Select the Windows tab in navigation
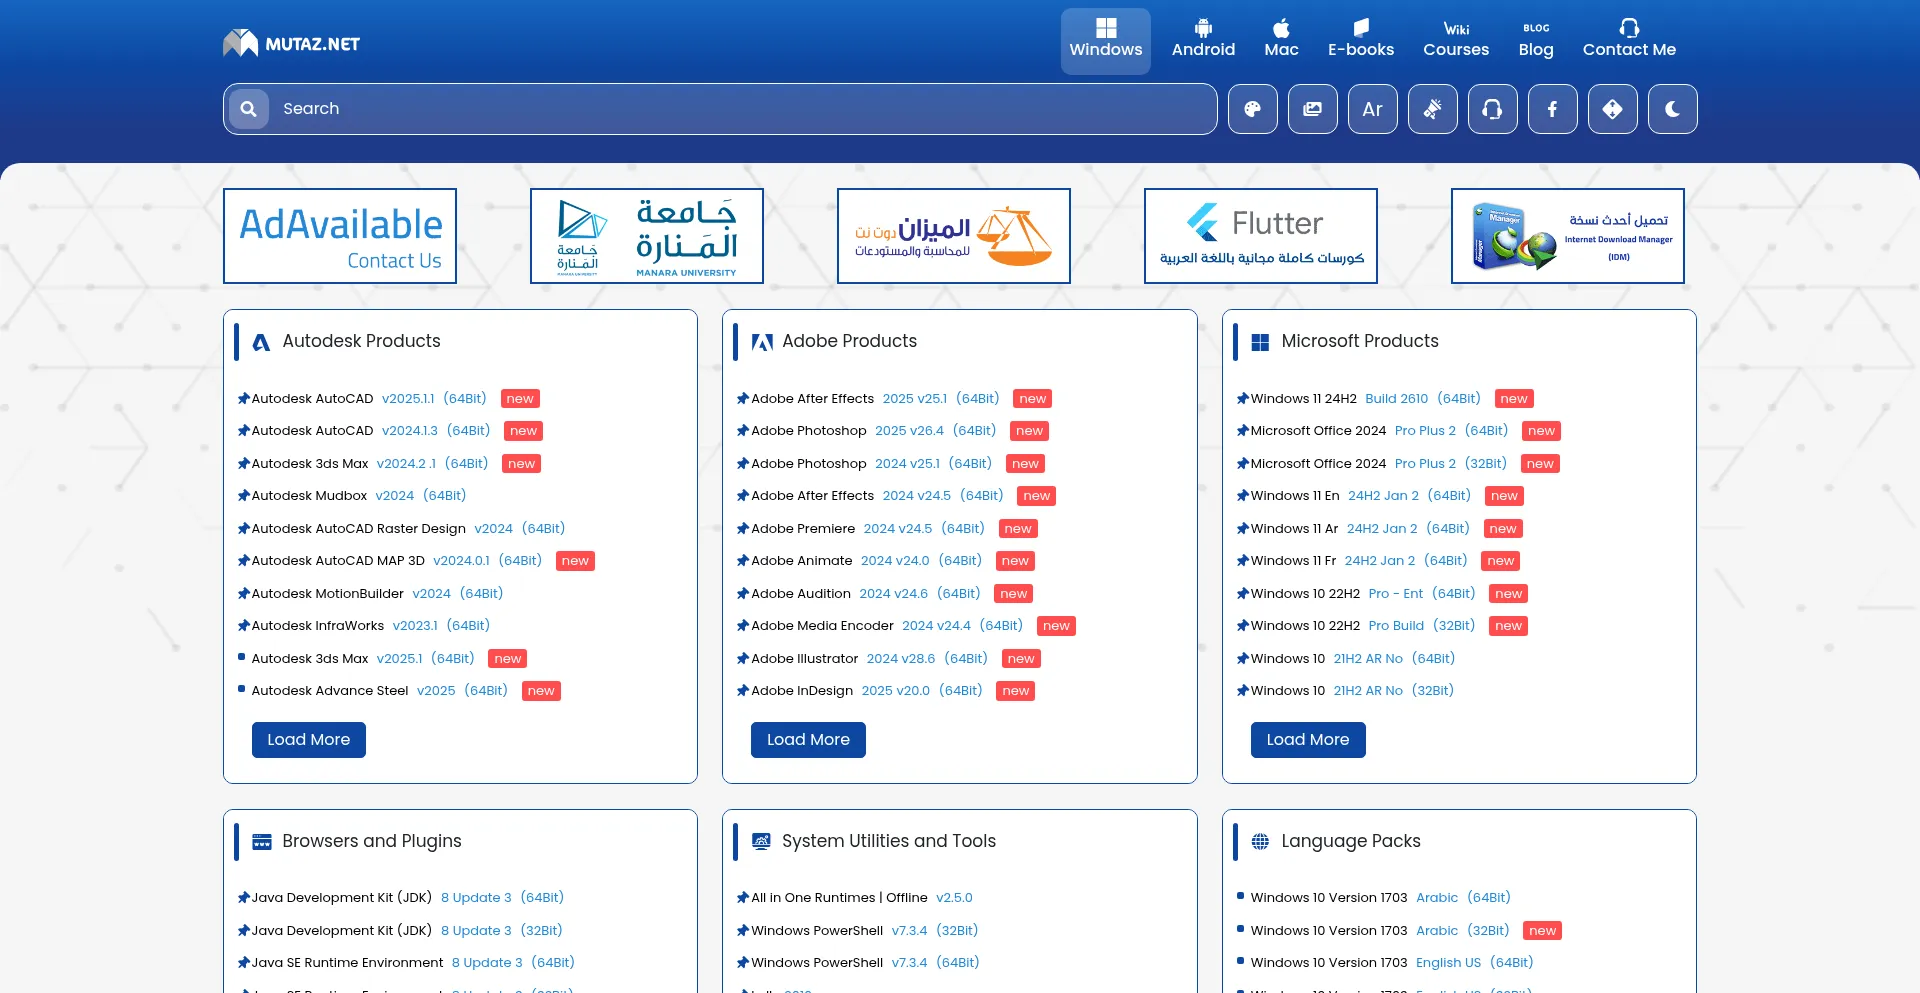 coord(1105,41)
